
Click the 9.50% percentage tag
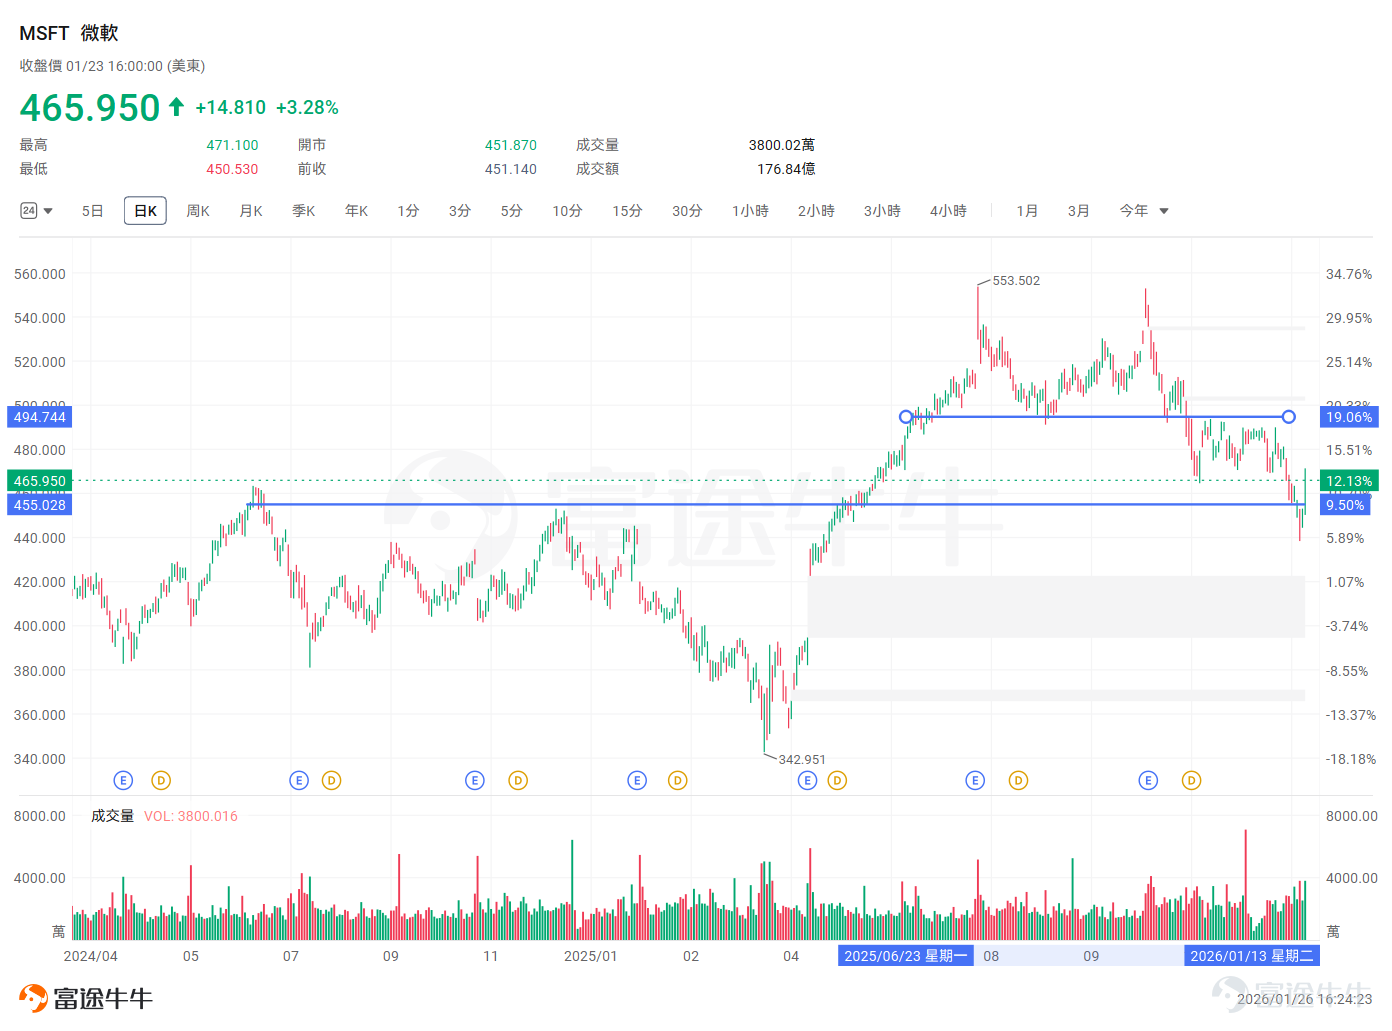[1345, 505]
